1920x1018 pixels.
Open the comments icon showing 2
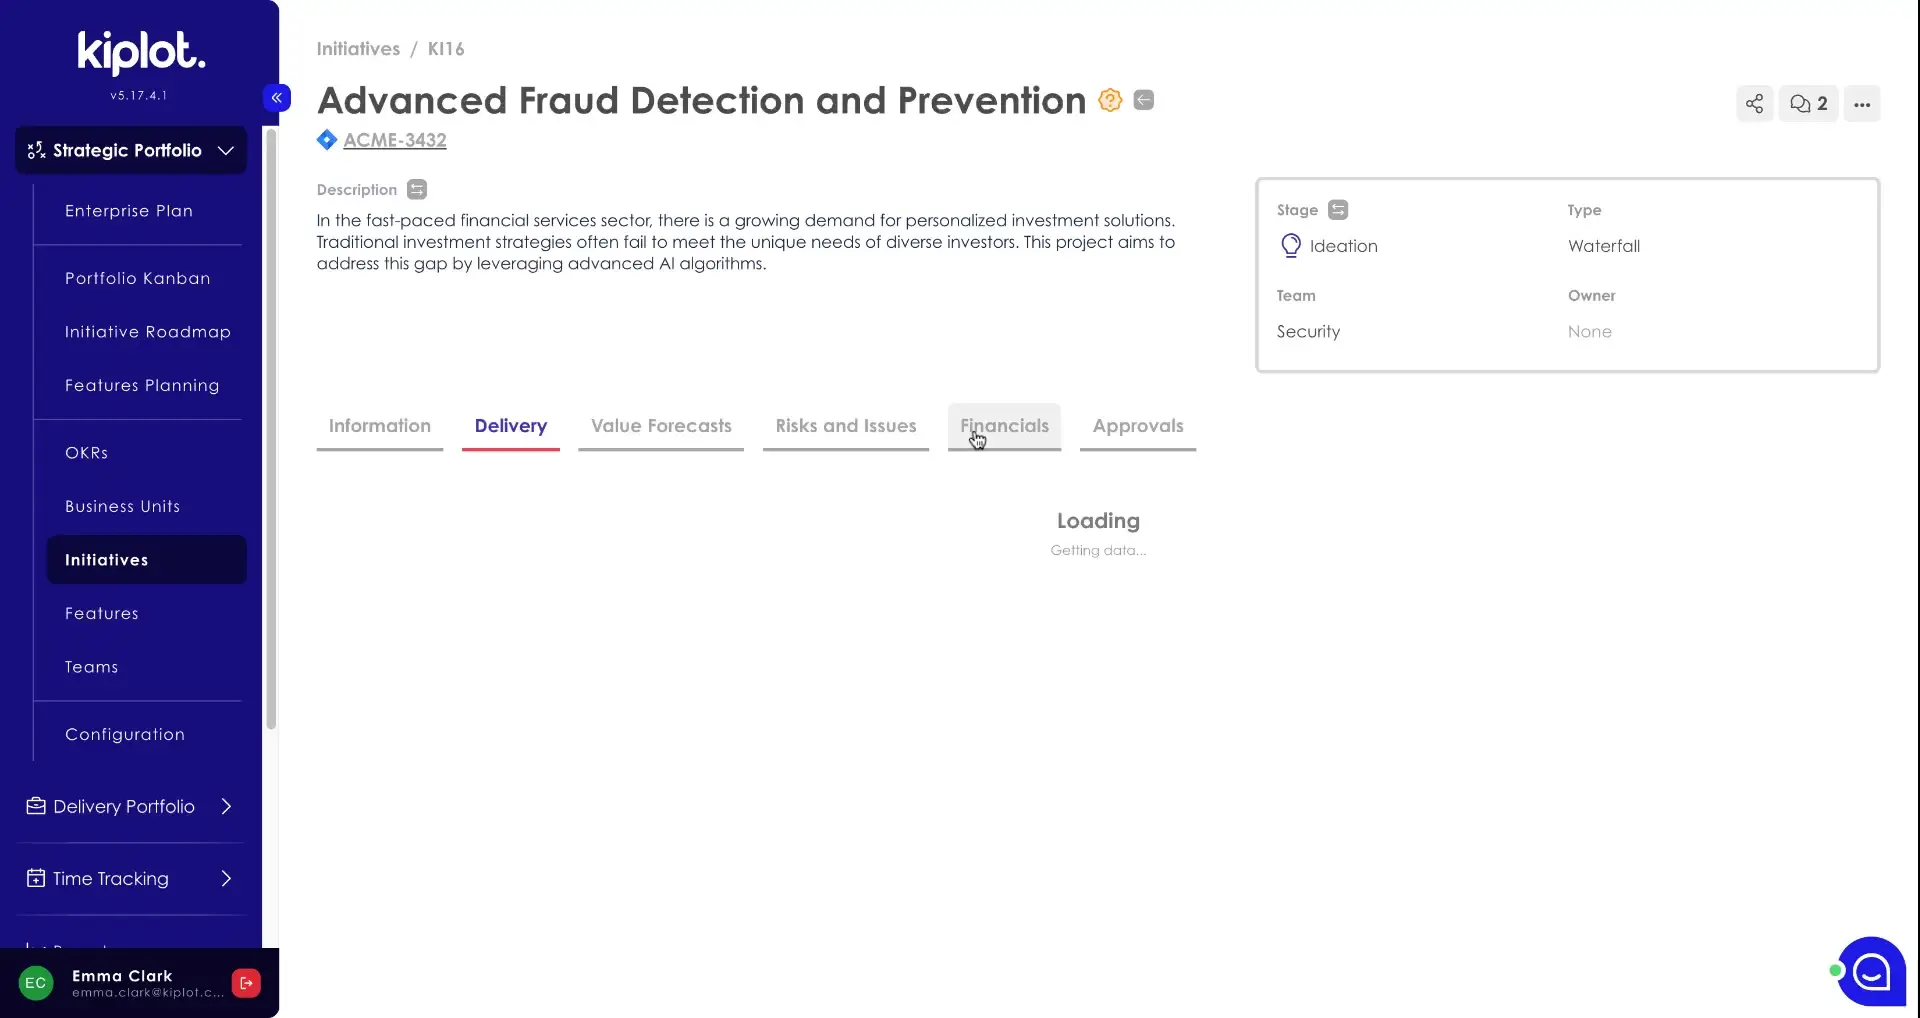click(1808, 104)
